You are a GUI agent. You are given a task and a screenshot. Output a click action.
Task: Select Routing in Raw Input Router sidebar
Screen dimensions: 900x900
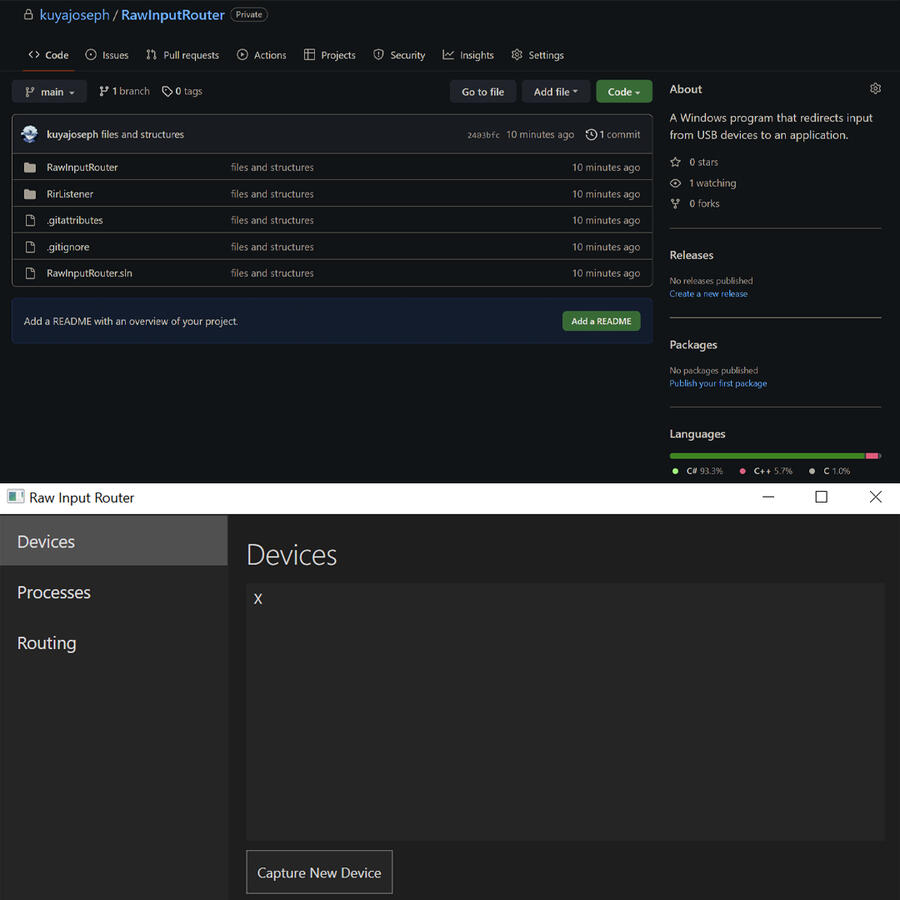(x=114, y=643)
